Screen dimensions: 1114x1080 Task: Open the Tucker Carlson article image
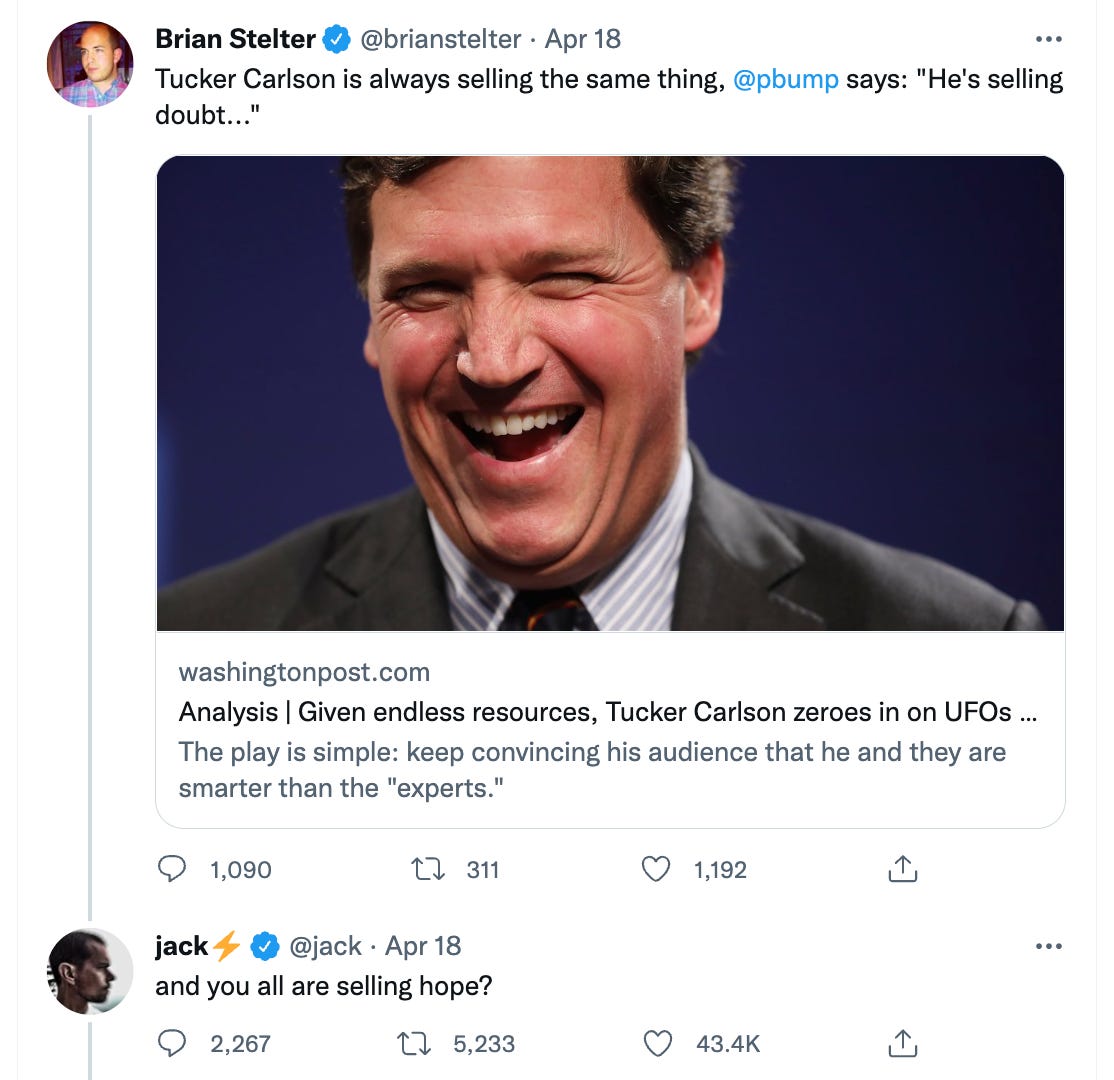click(x=610, y=393)
